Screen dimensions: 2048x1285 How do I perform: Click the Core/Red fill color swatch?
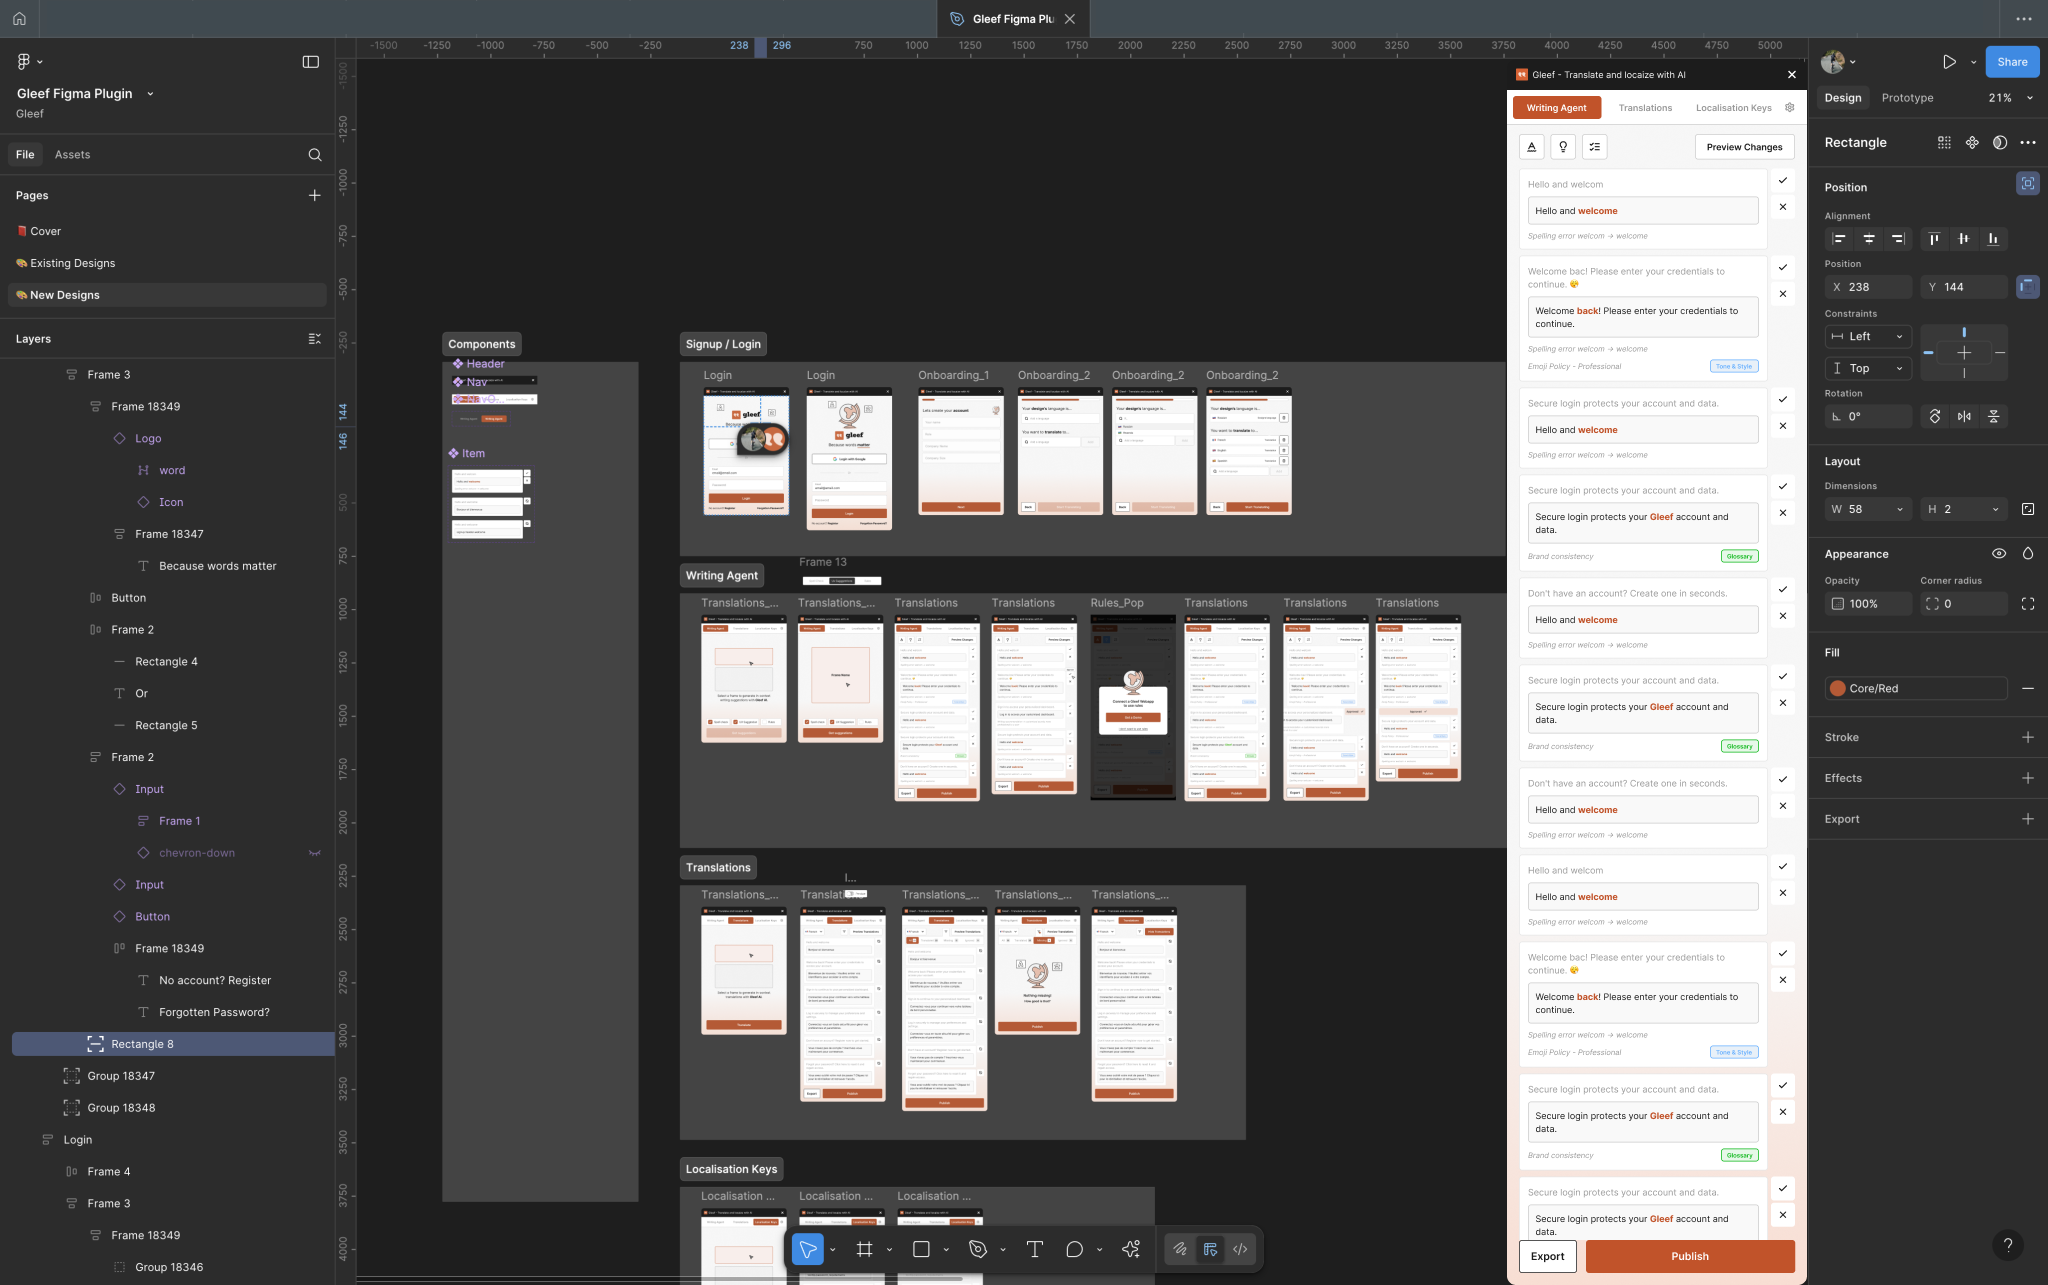(x=1837, y=689)
